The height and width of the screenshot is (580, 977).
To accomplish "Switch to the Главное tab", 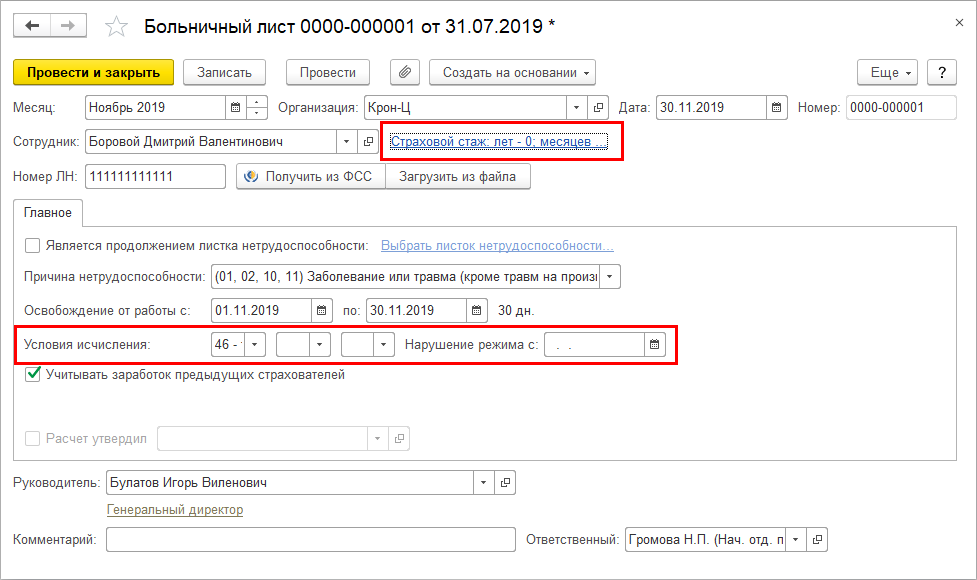I will [x=47, y=212].
